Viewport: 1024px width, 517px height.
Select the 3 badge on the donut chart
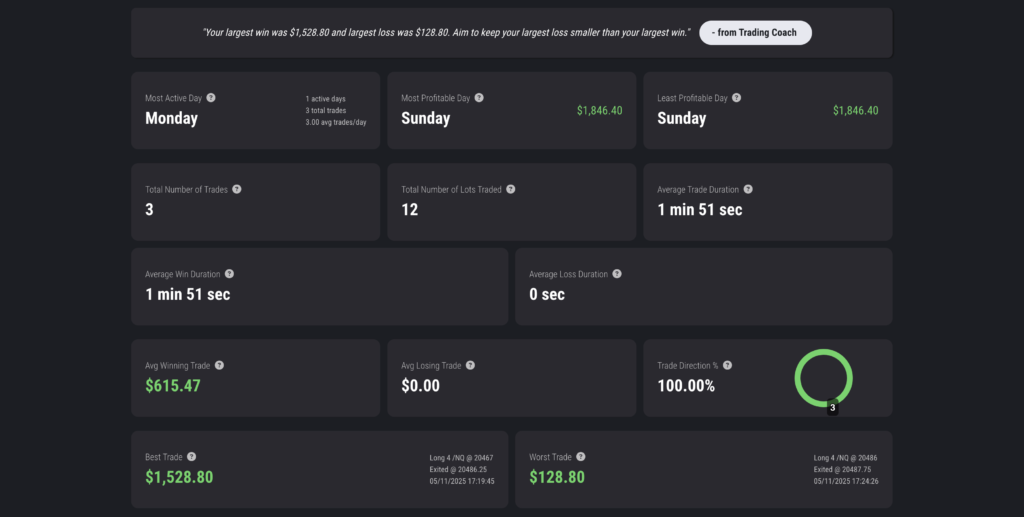coord(833,408)
